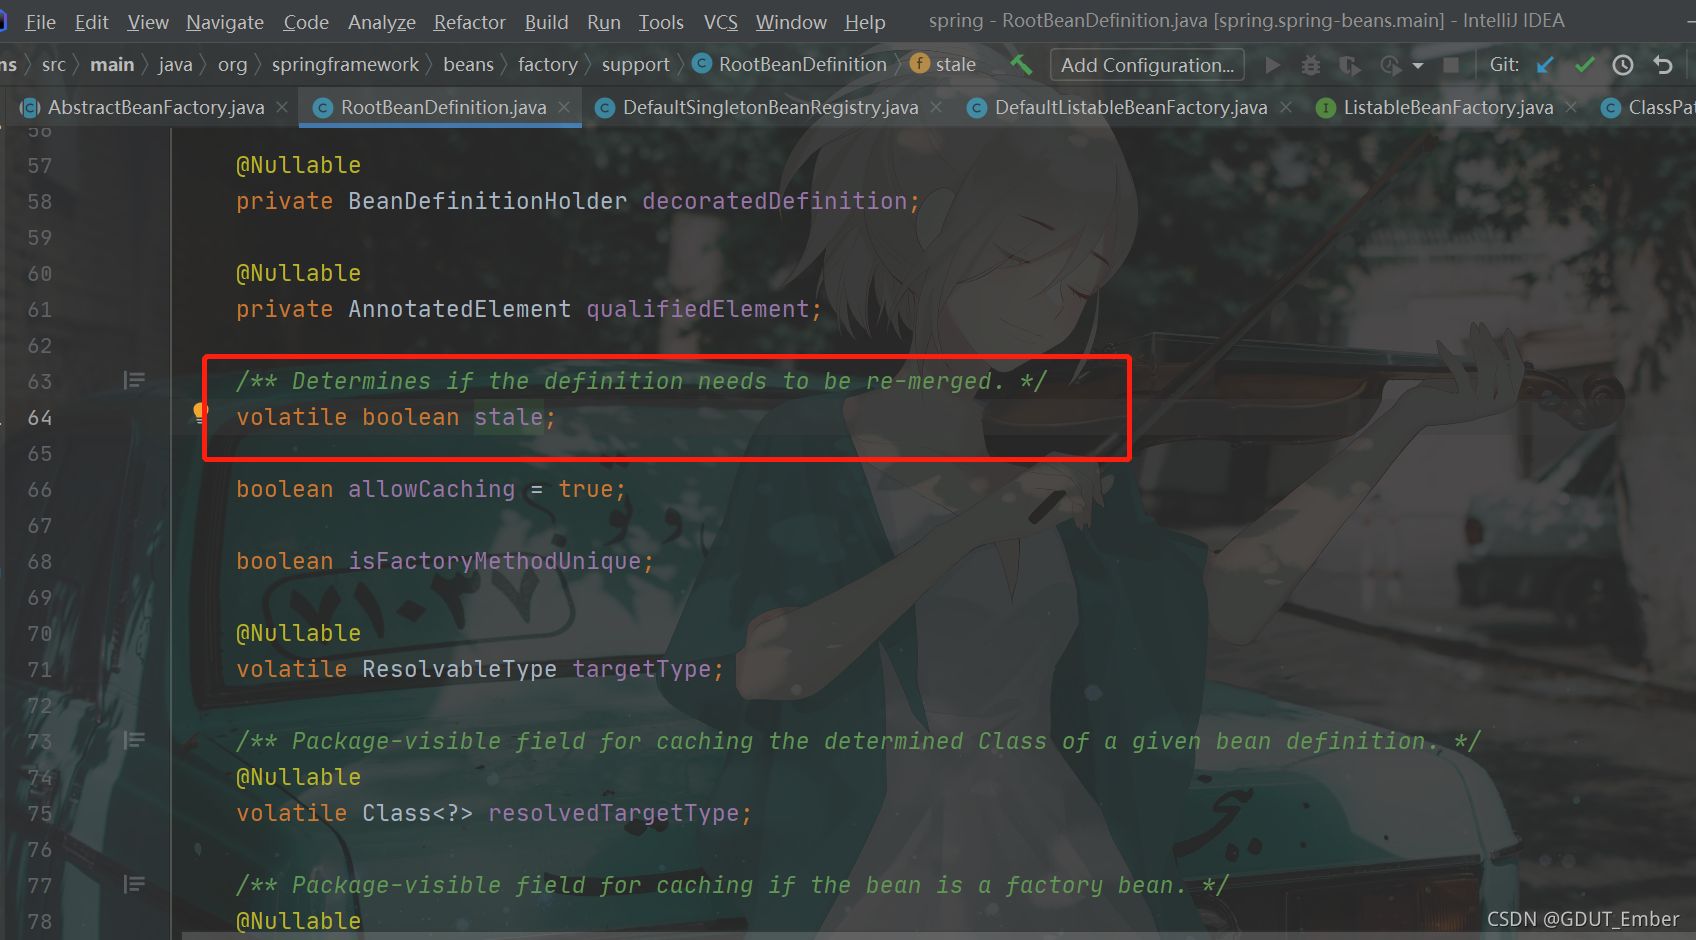Close the AbstractBeanFactory.java tab
This screenshot has width=1696, height=940.
tap(282, 107)
